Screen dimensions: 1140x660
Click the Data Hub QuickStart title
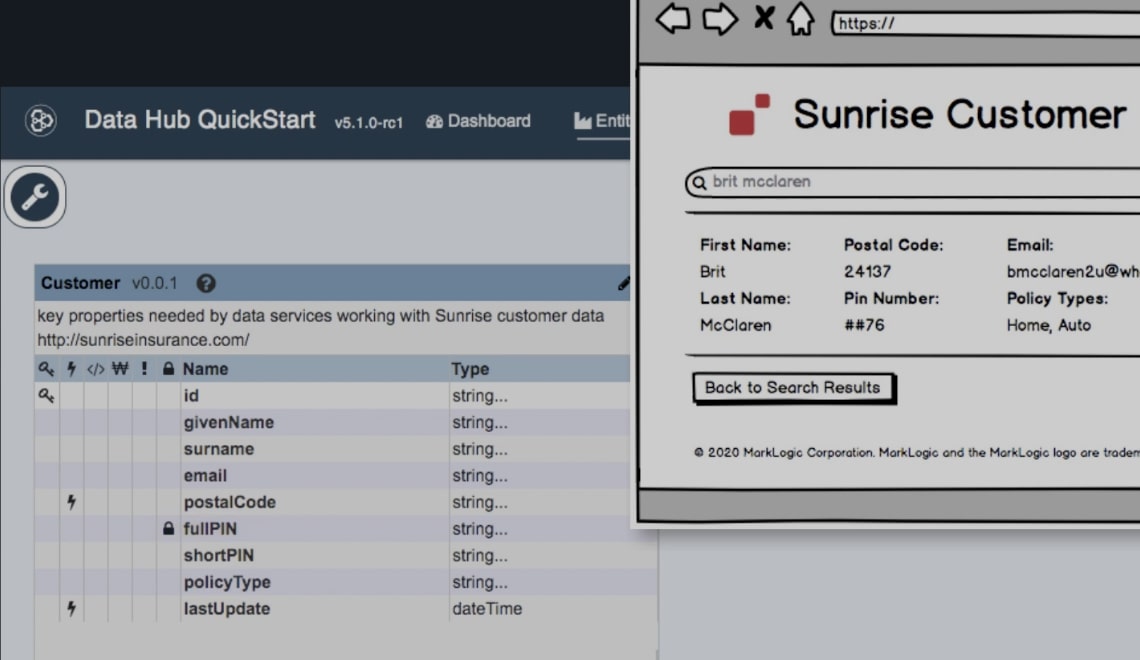pos(200,120)
